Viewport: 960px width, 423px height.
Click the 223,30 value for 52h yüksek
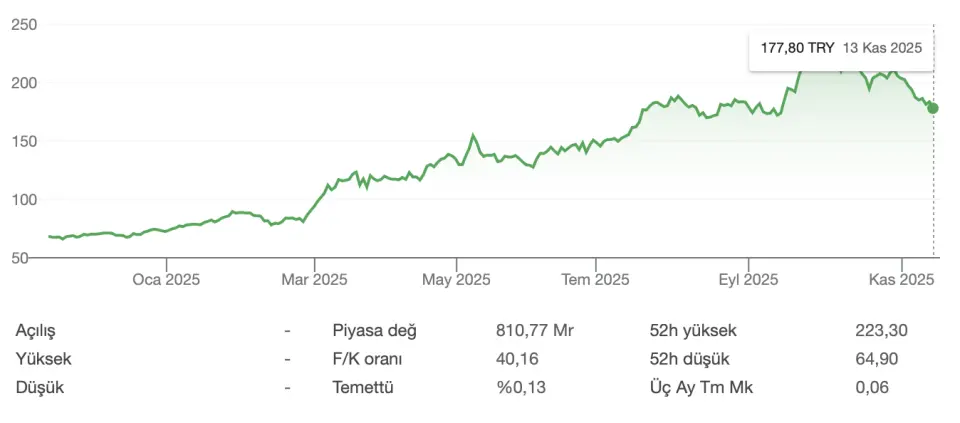click(881, 330)
